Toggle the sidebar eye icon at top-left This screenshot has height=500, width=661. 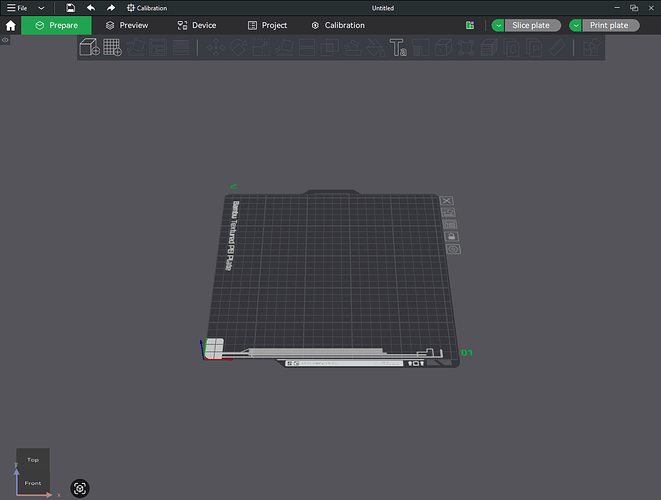(x=5, y=40)
